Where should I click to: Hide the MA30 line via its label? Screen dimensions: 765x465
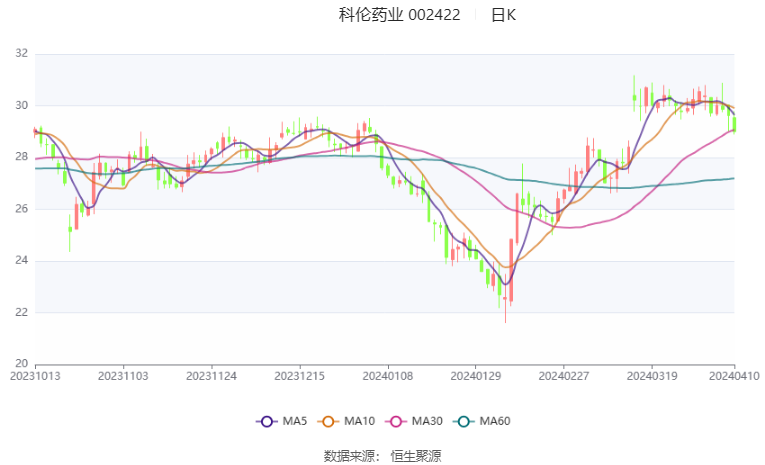pos(427,421)
